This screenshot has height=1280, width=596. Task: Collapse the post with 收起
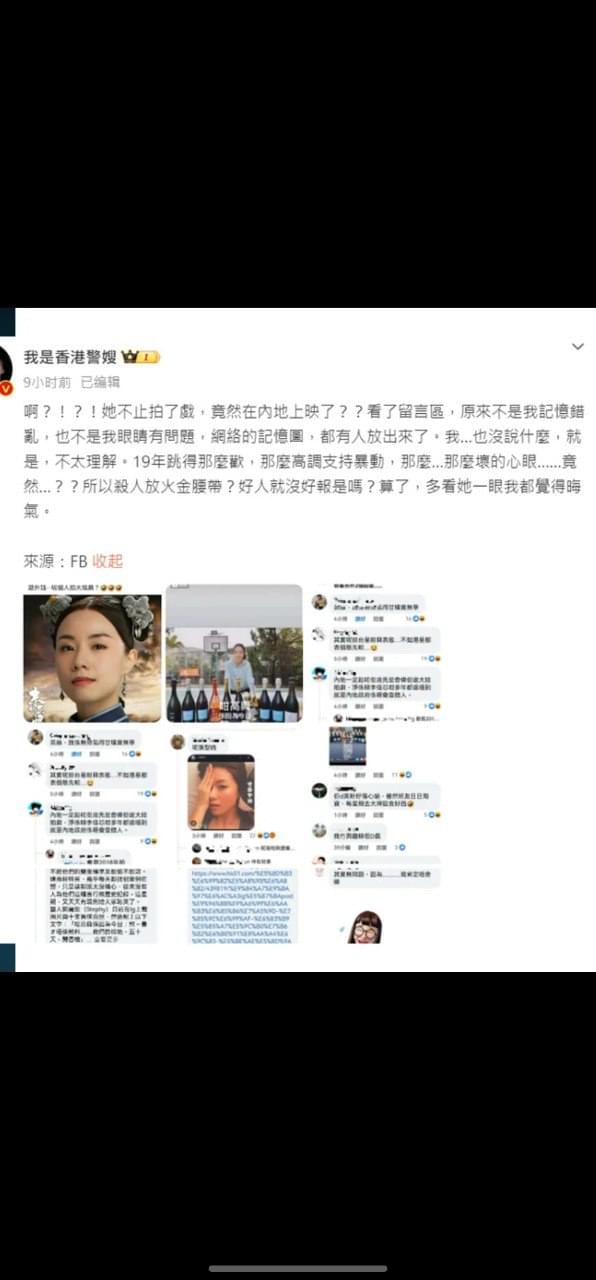point(108,561)
